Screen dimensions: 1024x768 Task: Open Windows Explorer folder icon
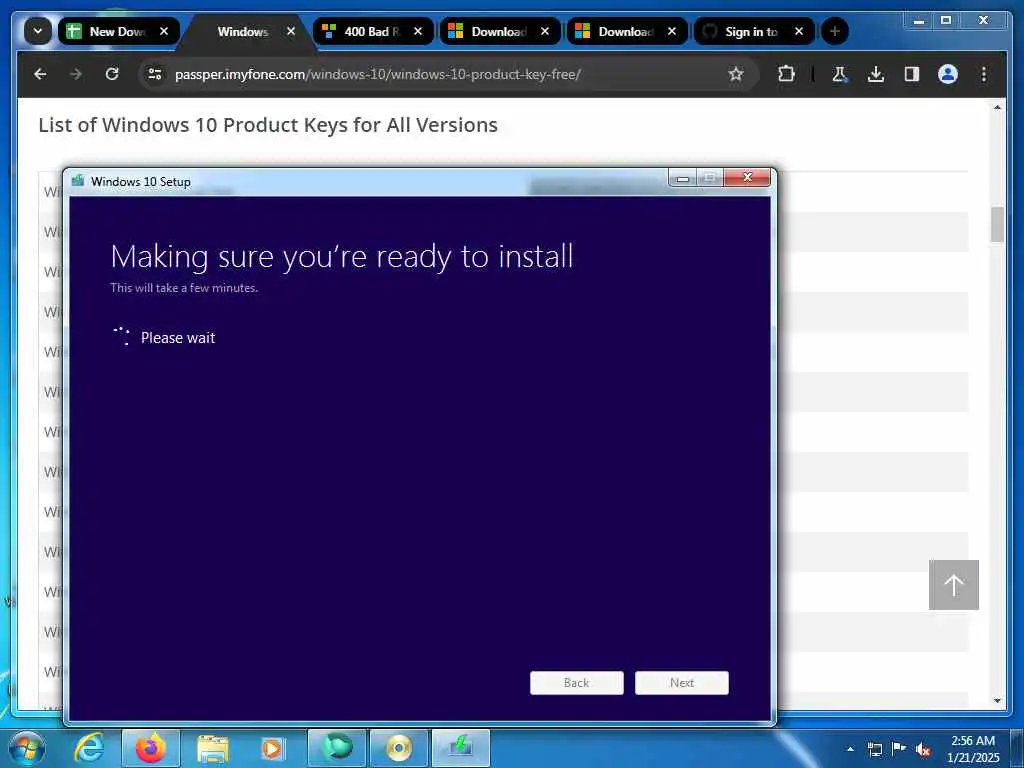(213, 748)
